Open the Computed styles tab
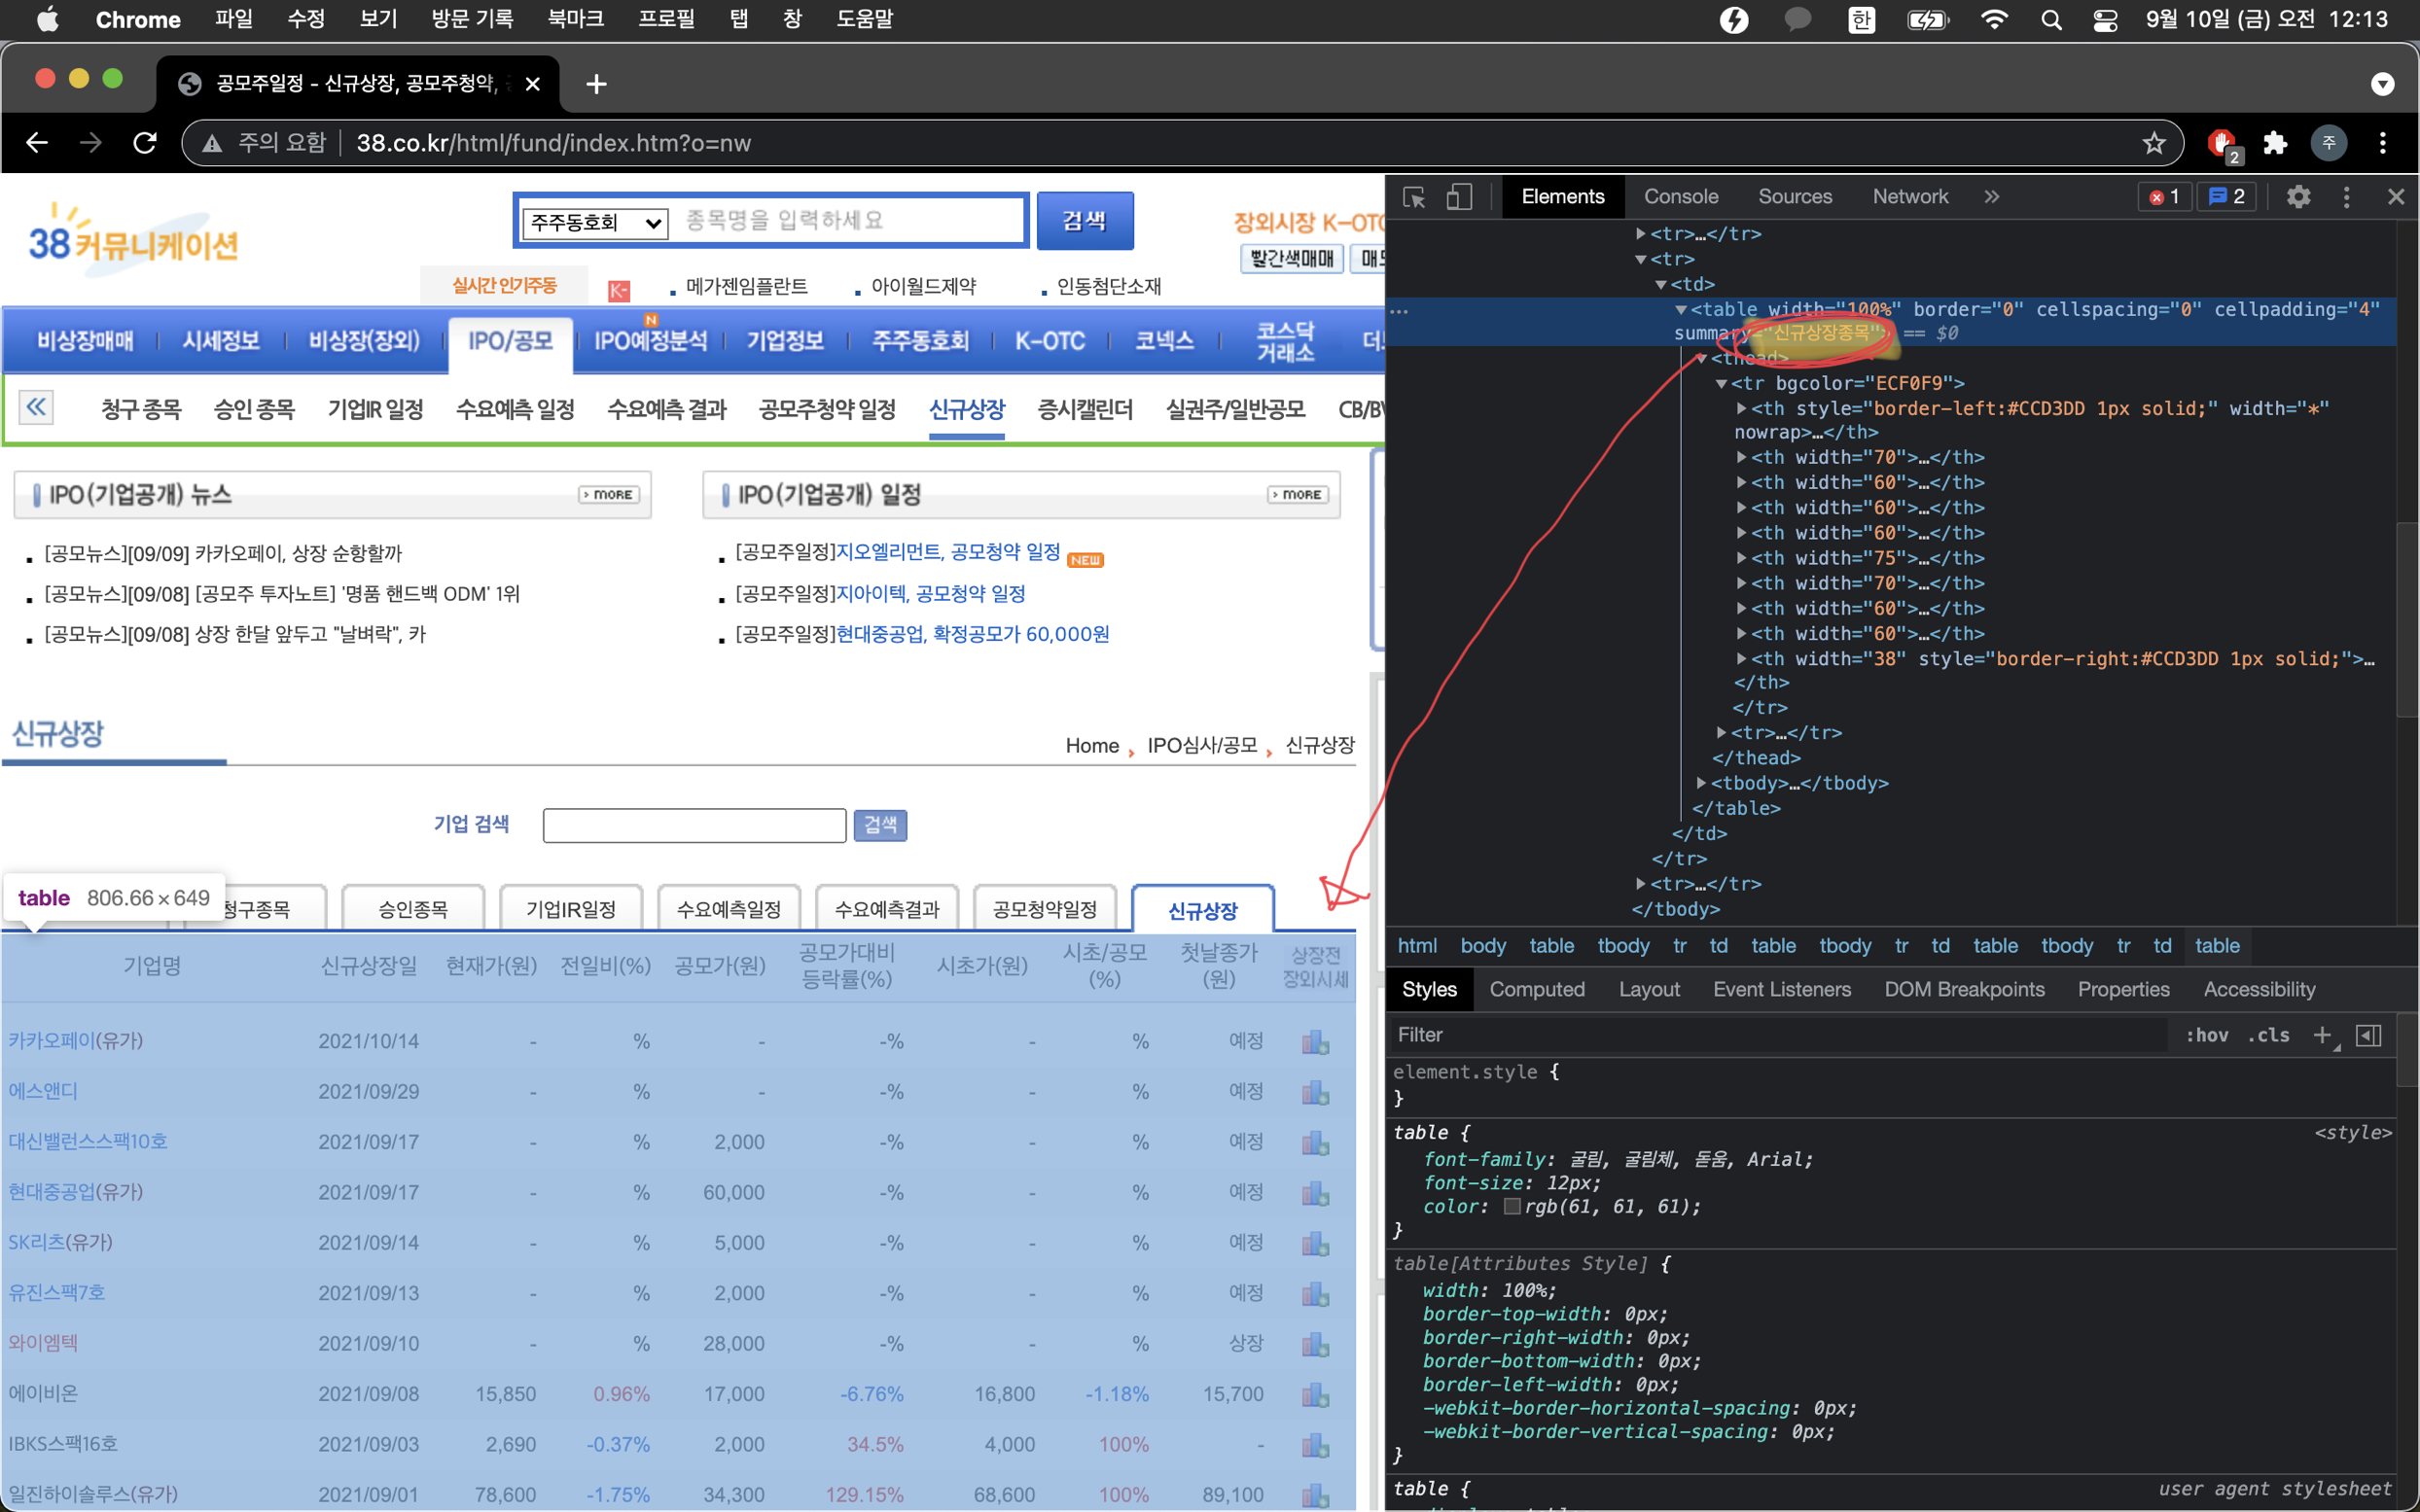The height and width of the screenshot is (1512, 2420). click(x=1536, y=989)
